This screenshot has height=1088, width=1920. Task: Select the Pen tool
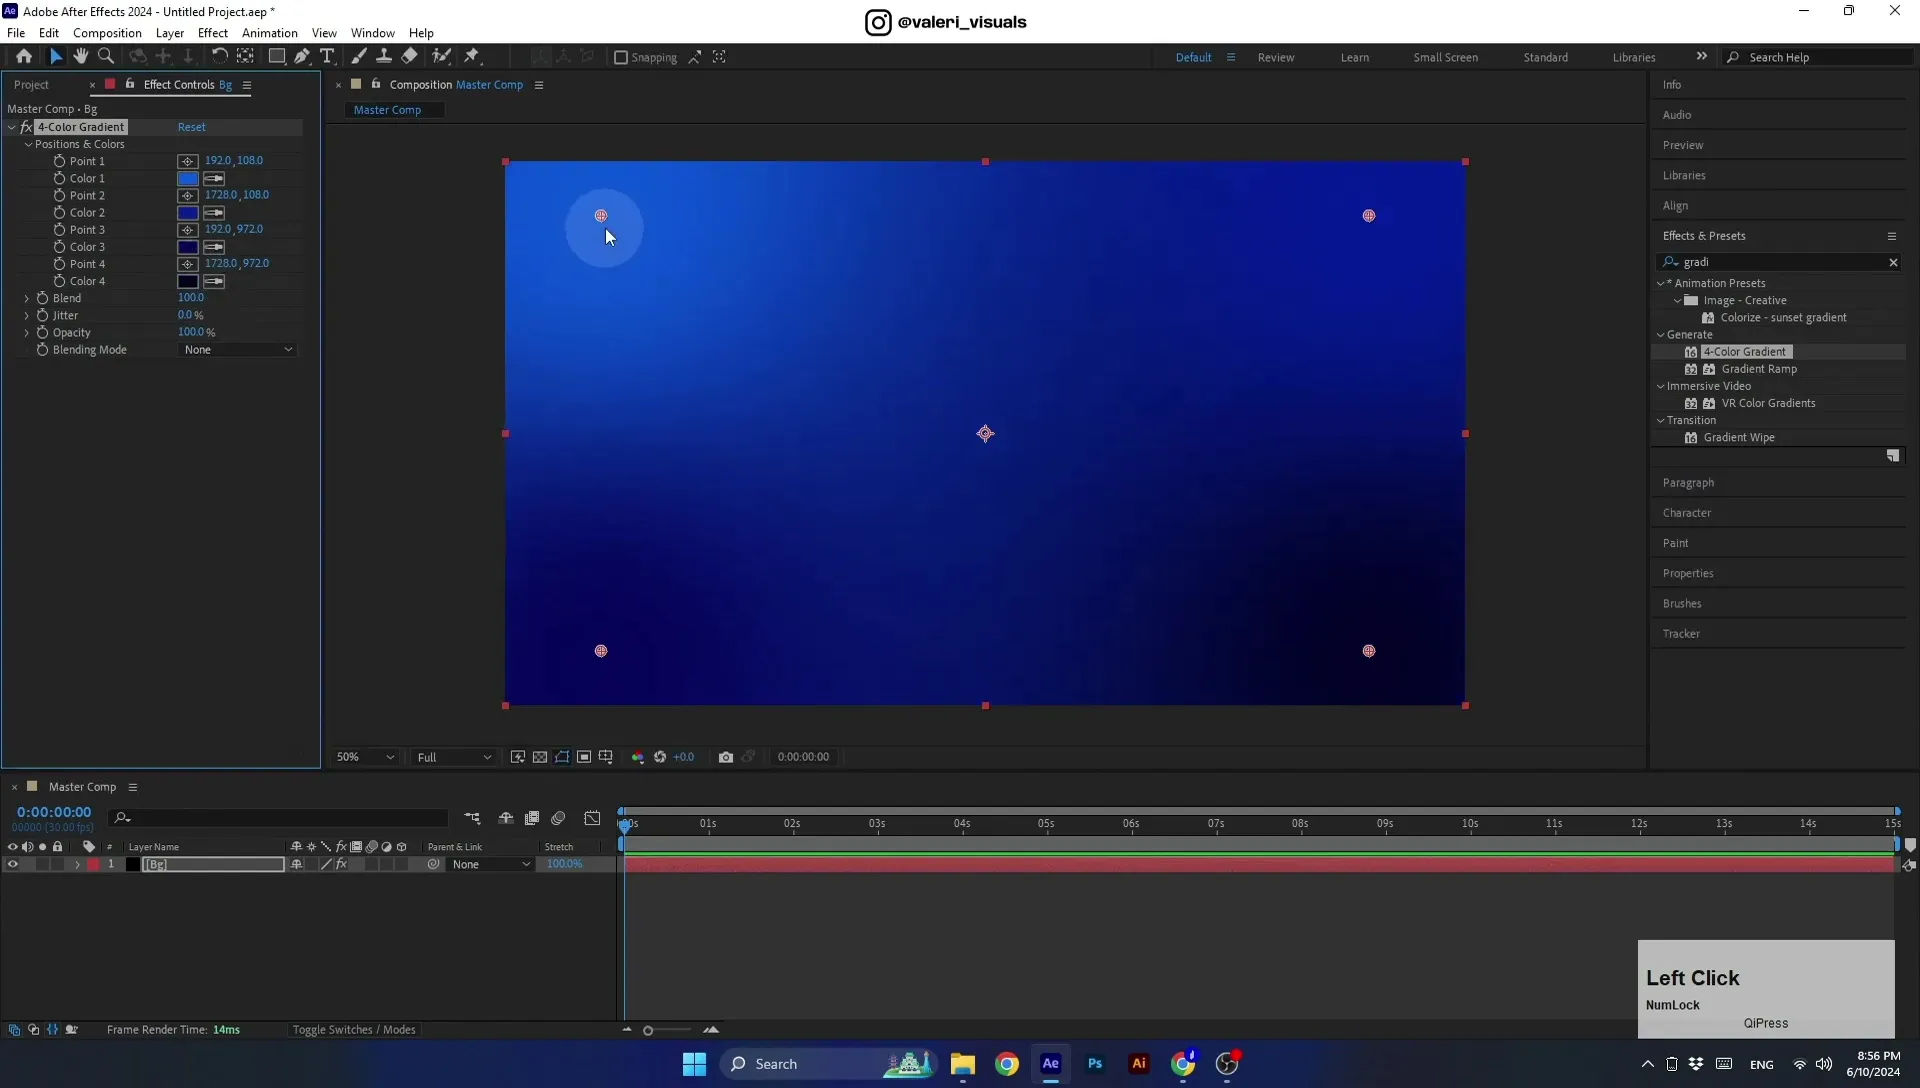(302, 57)
